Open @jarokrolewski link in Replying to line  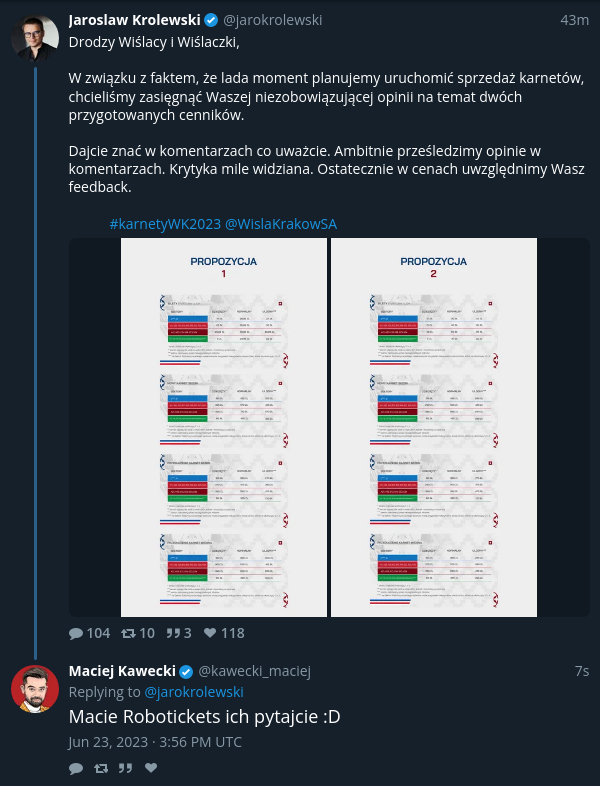pos(194,692)
